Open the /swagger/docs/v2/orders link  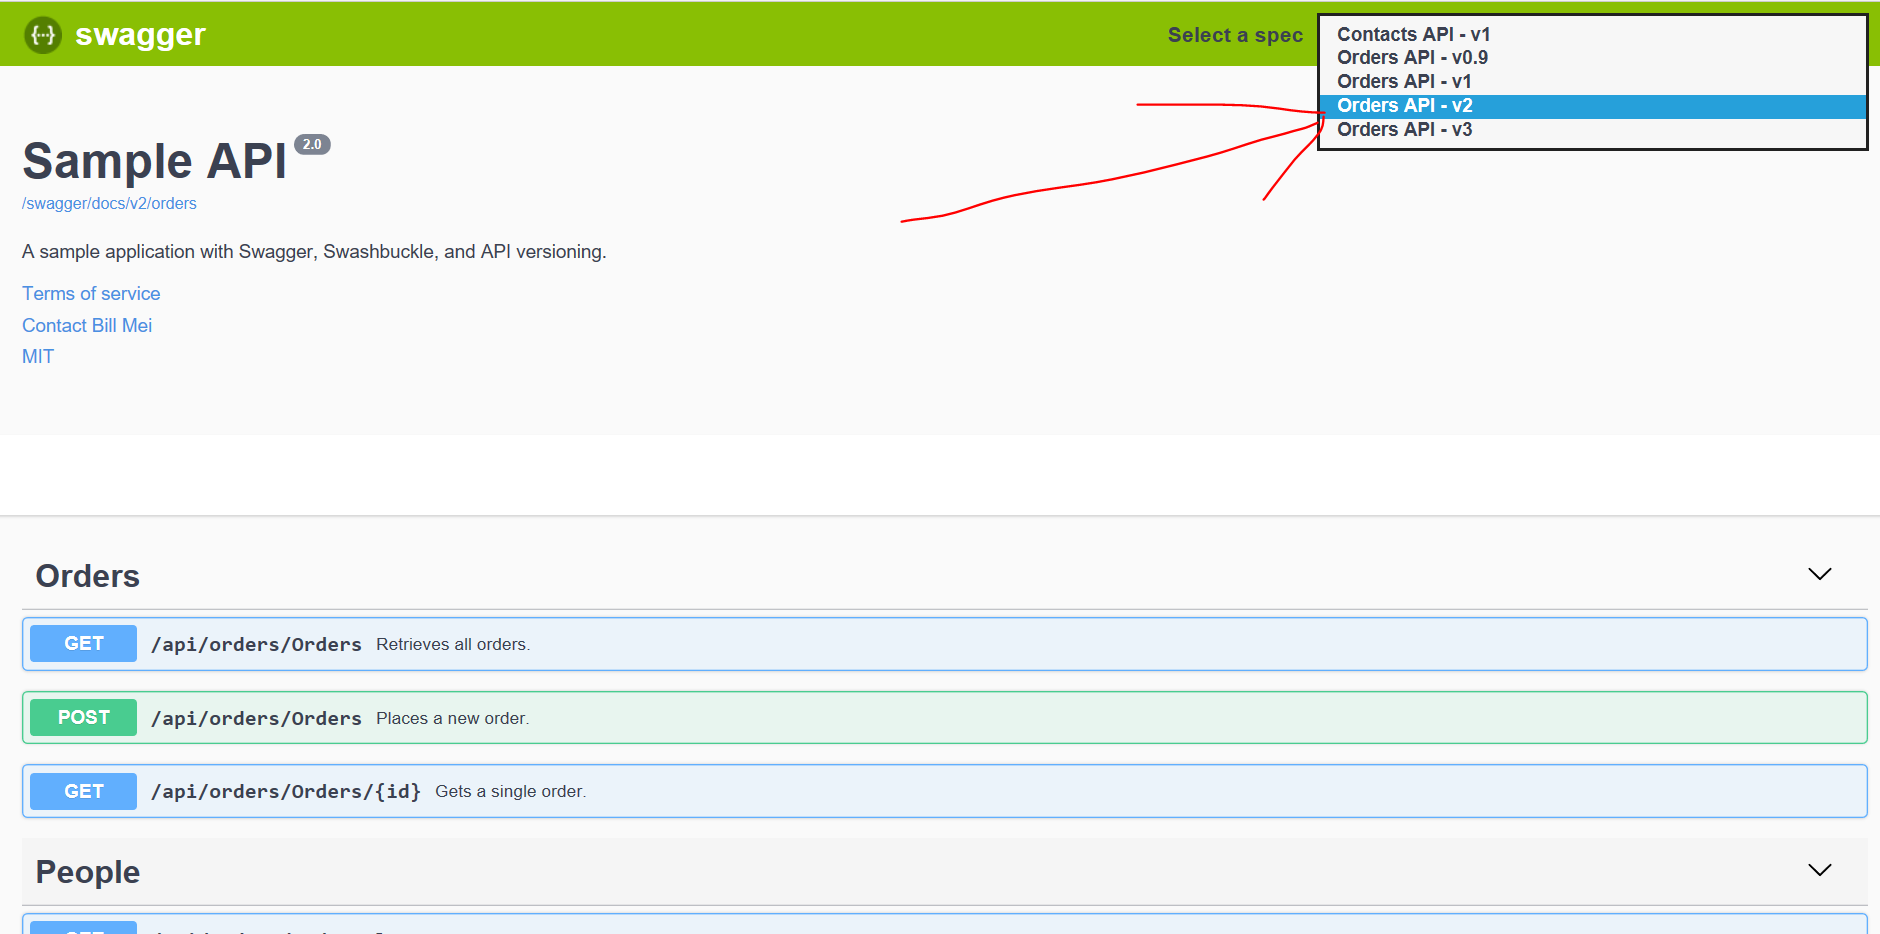click(109, 203)
